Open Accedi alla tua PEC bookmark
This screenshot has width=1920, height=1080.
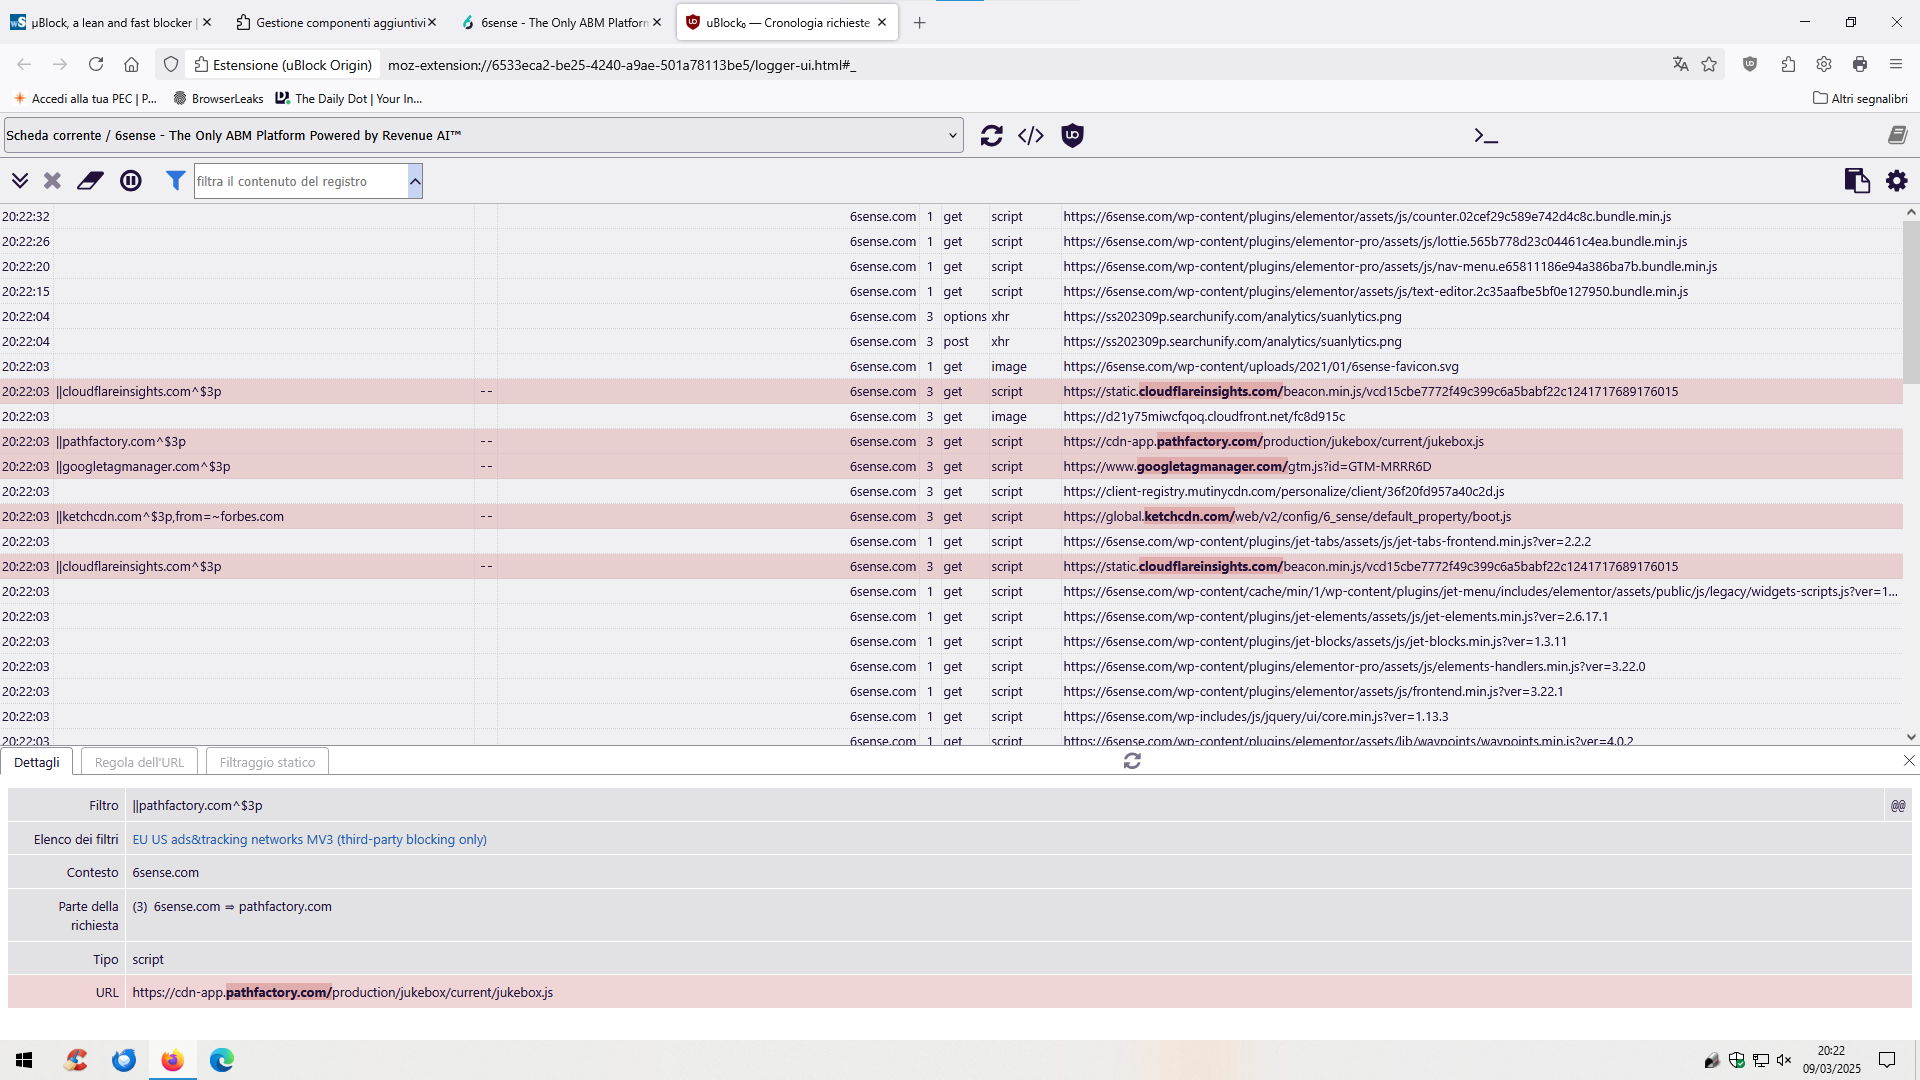tap(86, 99)
